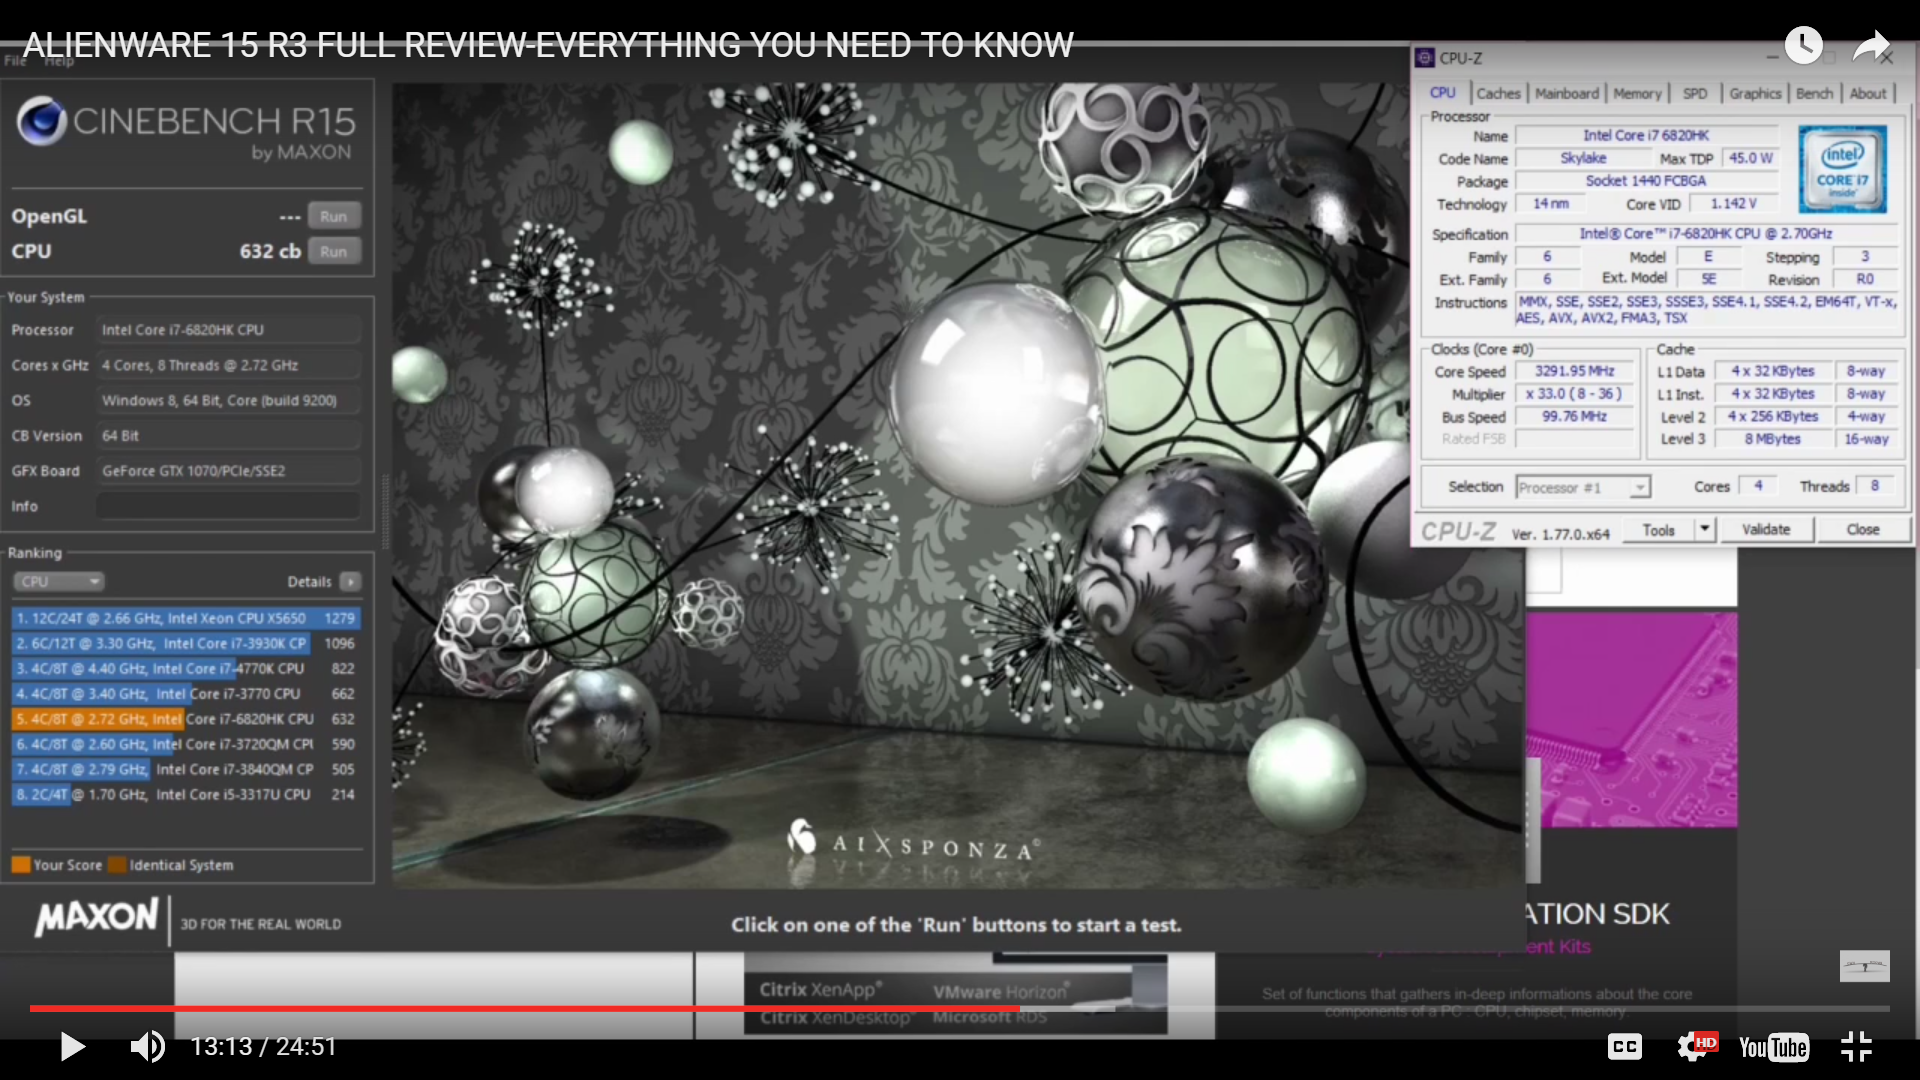
Task: Click the Core VID value 1.142 V
Action: [x=1733, y=204]
